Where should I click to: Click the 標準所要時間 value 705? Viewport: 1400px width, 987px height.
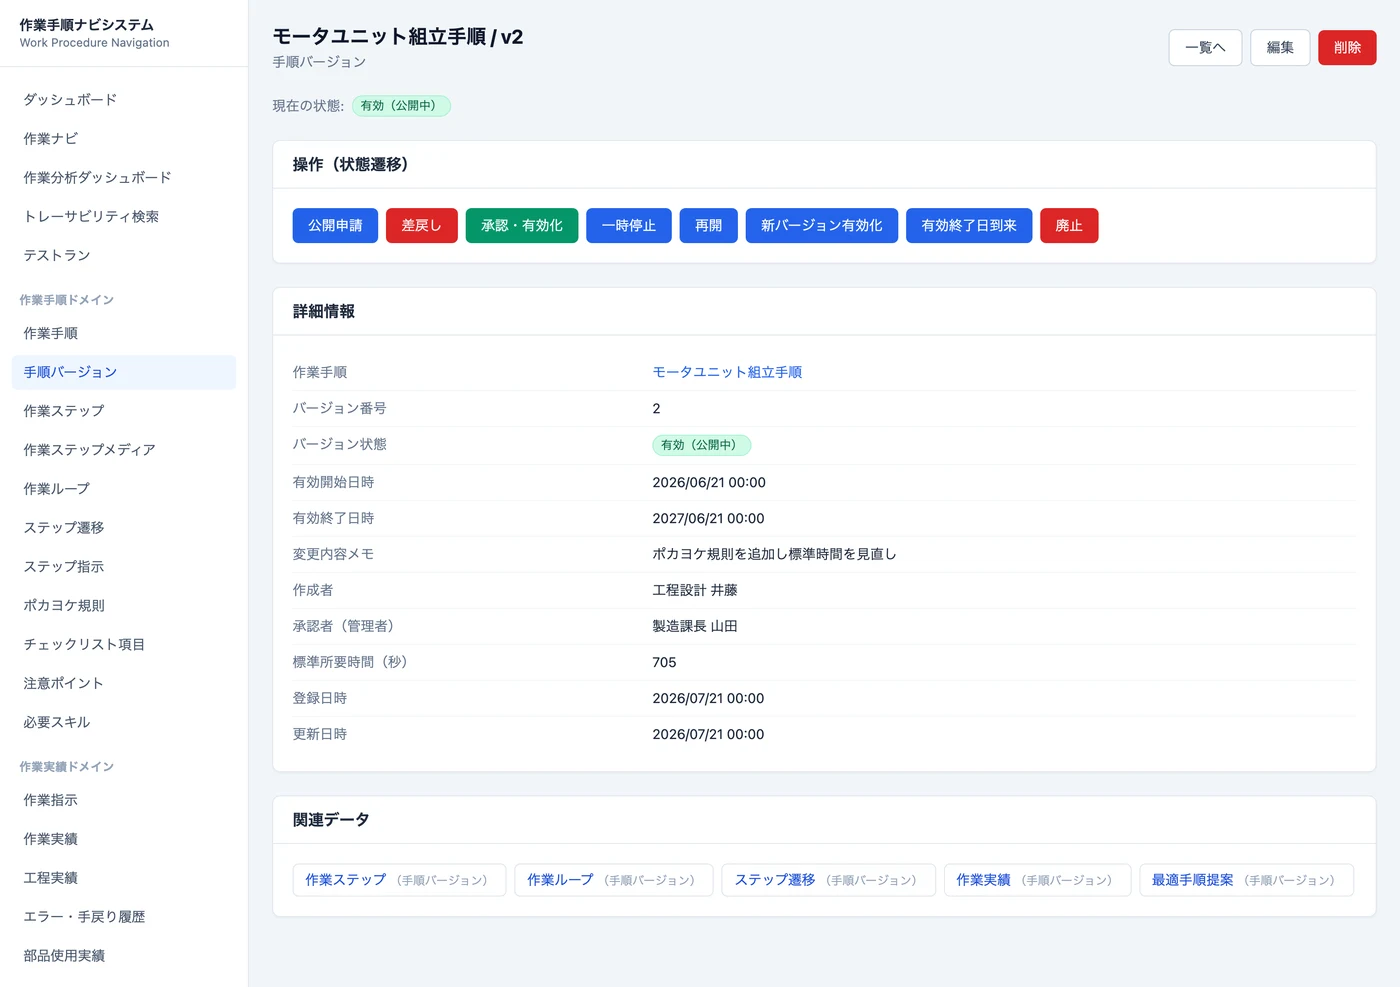(664, 662)
